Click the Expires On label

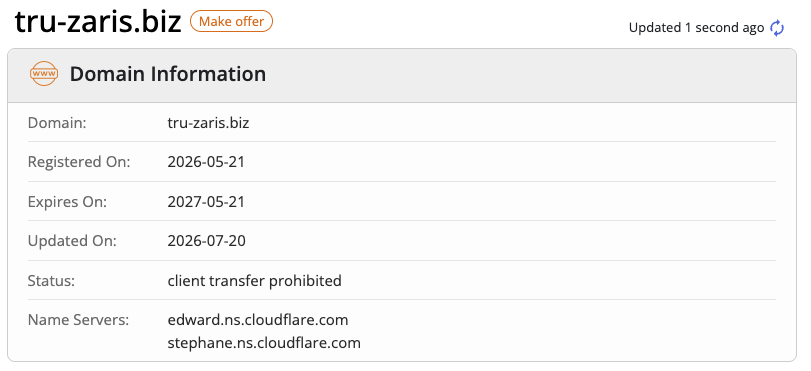click(67, 202)
